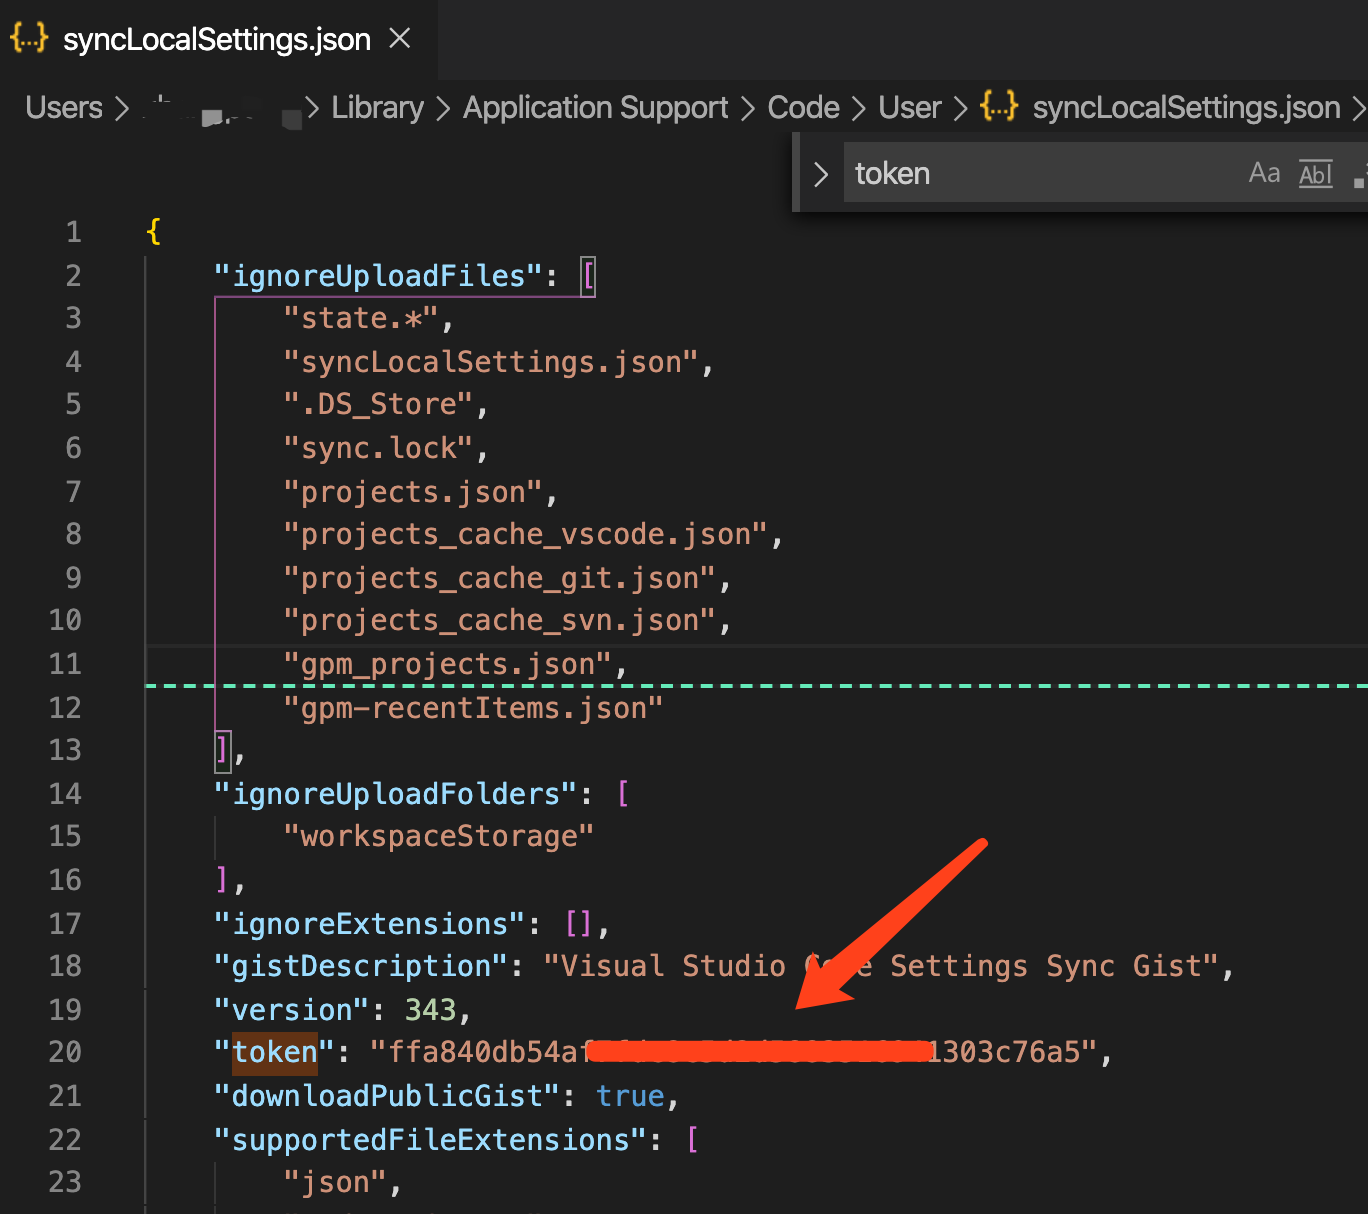
Task: Open Application Support breadcrumb segment
Action: (596, 107)
